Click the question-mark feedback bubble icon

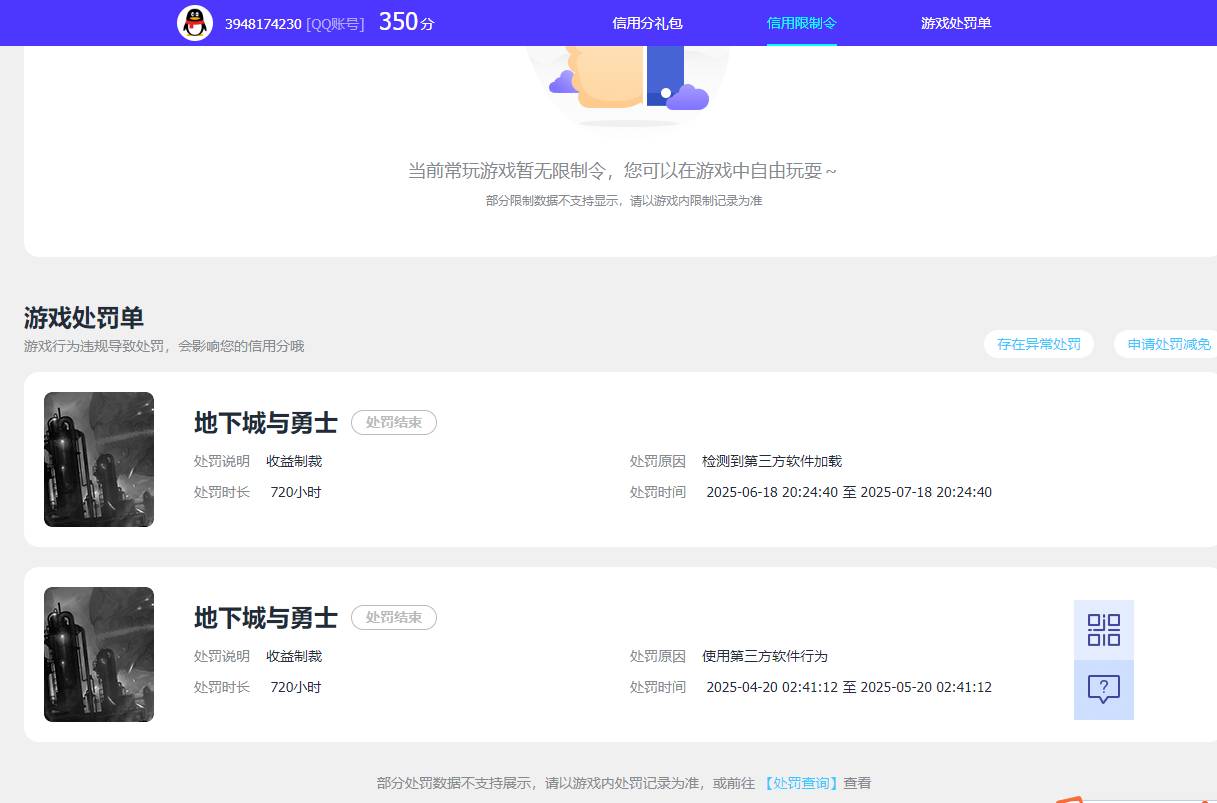click(x=1103, y=690)
